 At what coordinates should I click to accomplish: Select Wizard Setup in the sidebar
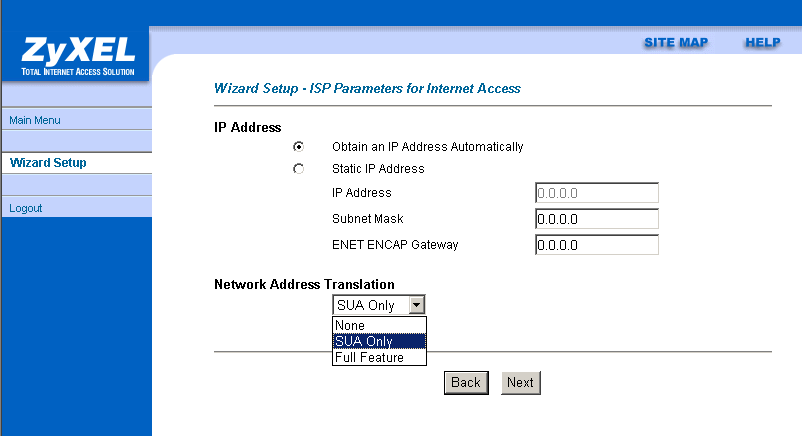[48, 163]
